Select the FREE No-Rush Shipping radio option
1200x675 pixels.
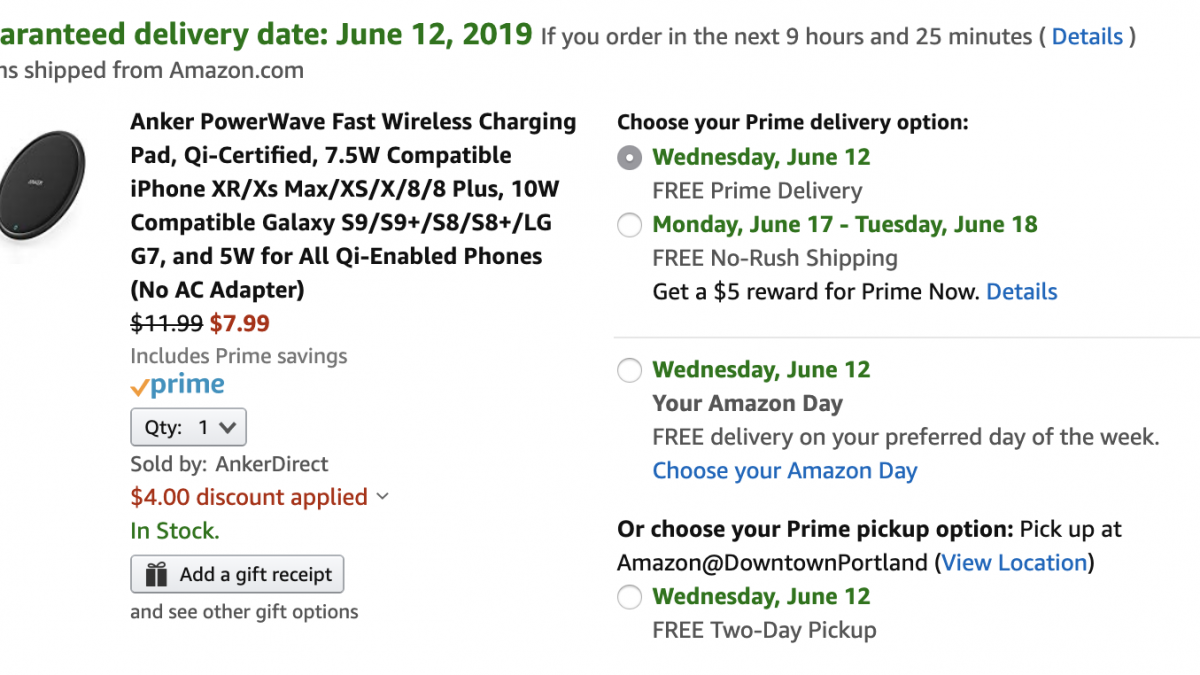[629, 225]
